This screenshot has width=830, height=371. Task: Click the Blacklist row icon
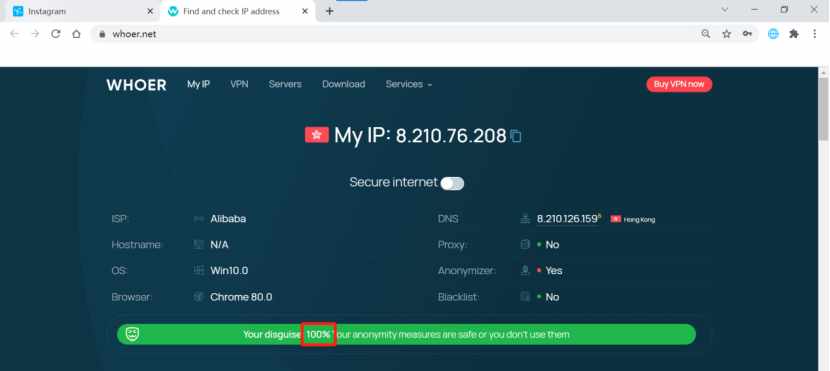pos(525,297)
